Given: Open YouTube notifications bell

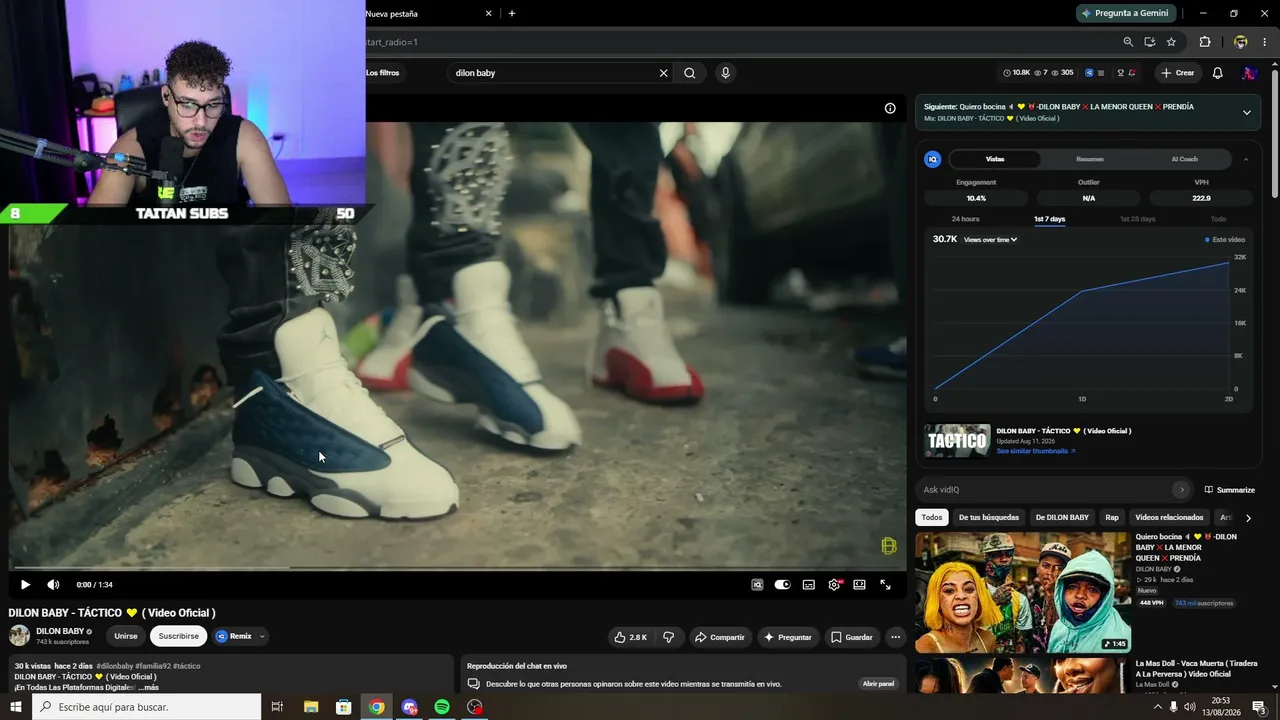Looking at the screenshot, I should tap(1217, 73).
